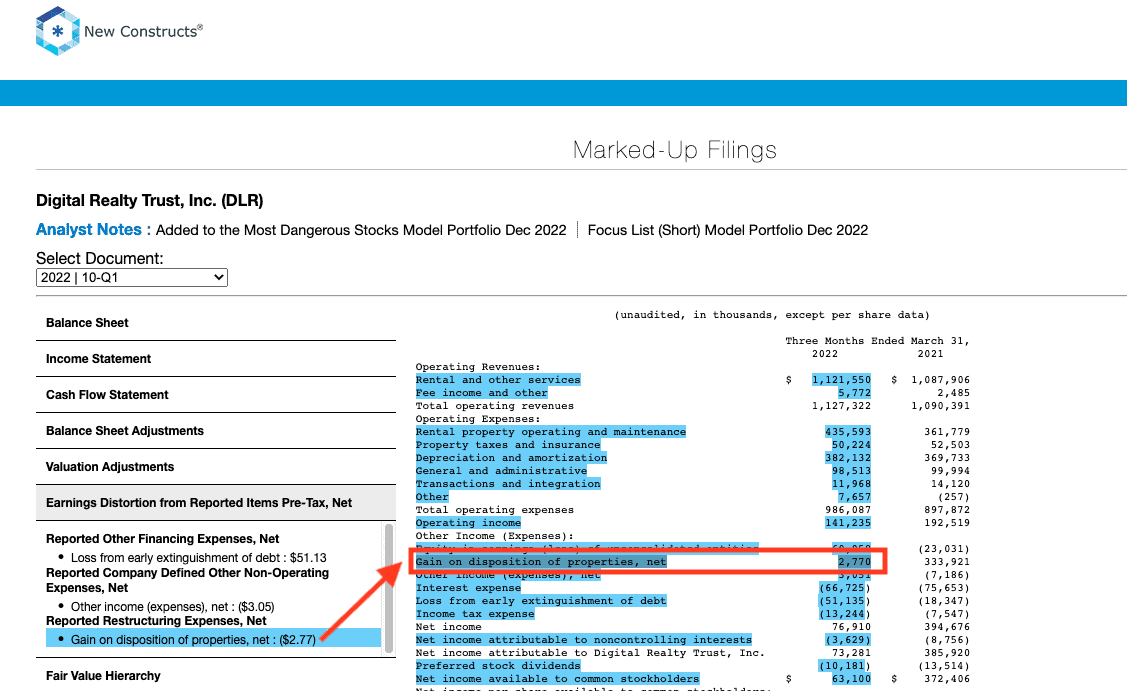1127x691 pixels.
Task: Click highlighted Operating income line
Action: pos(468,523)
